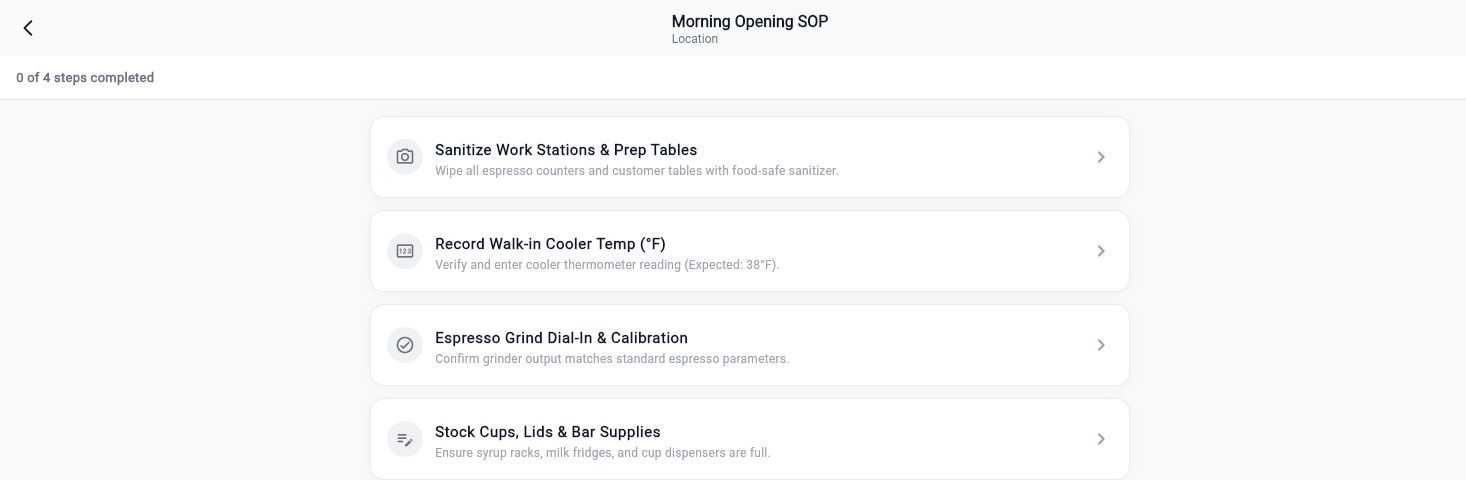
Task: Open Espresso Grind Dial-In & Calibration title
Action: click(x=561, y=338)
